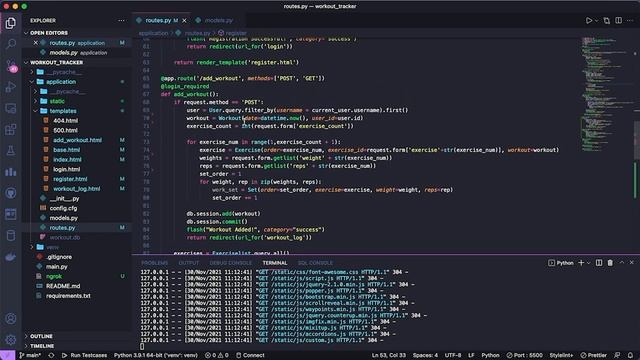640x360 pixels.
Task: Open the terminal launch profile dropdown arrow
Action: pyautogui.click(x=588, y=263)
